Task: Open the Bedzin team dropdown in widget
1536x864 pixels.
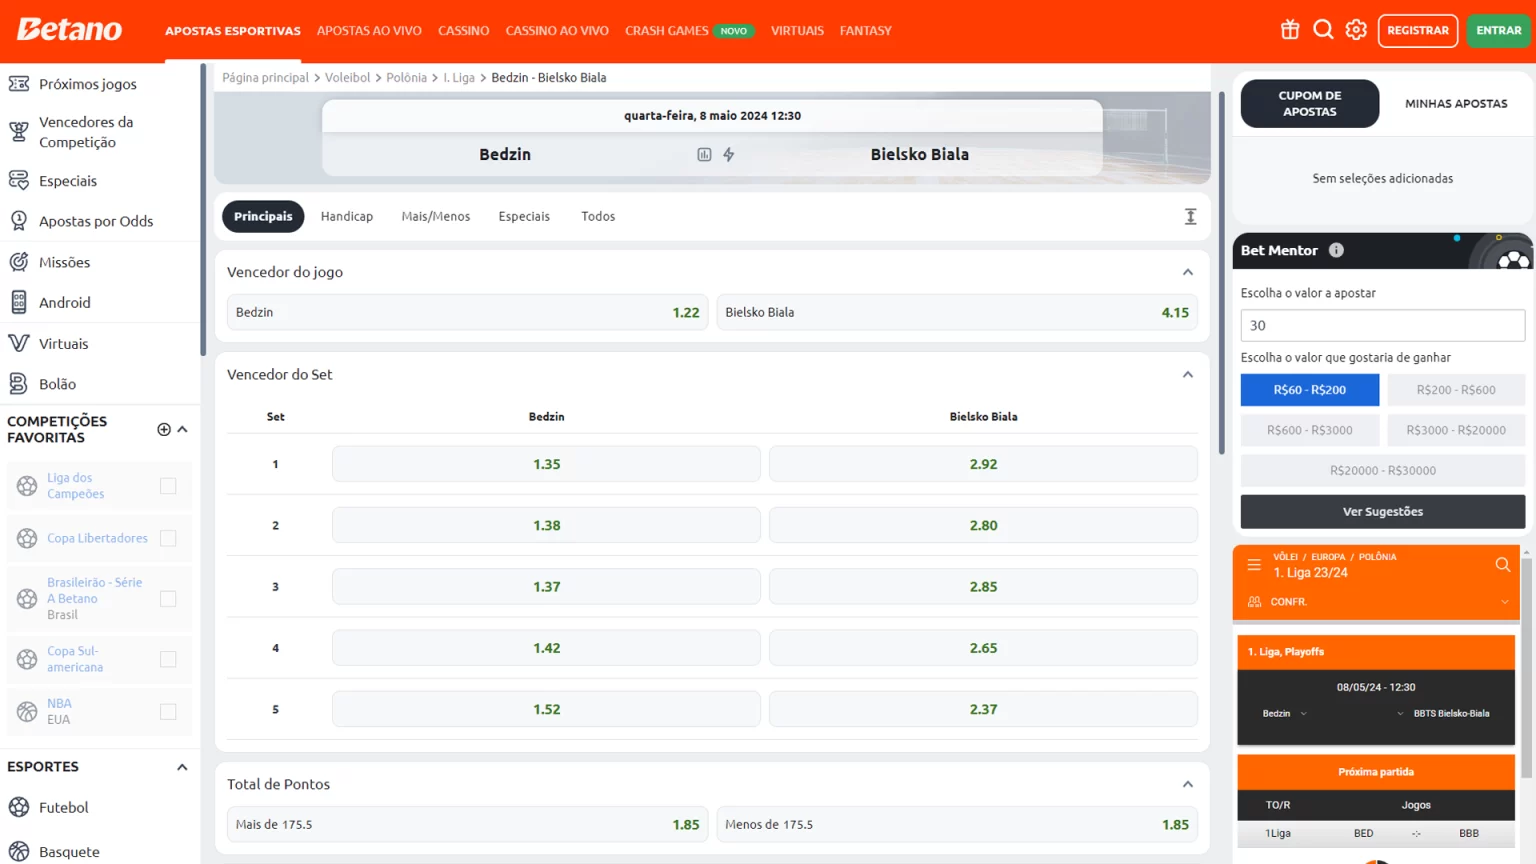Action: click(x=1303, y=714)
